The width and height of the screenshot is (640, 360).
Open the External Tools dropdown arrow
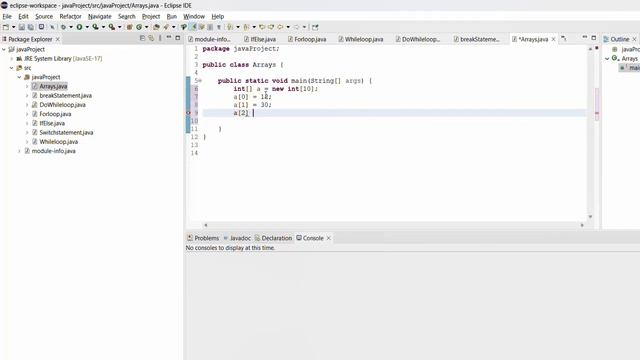[x=119, y=27]
